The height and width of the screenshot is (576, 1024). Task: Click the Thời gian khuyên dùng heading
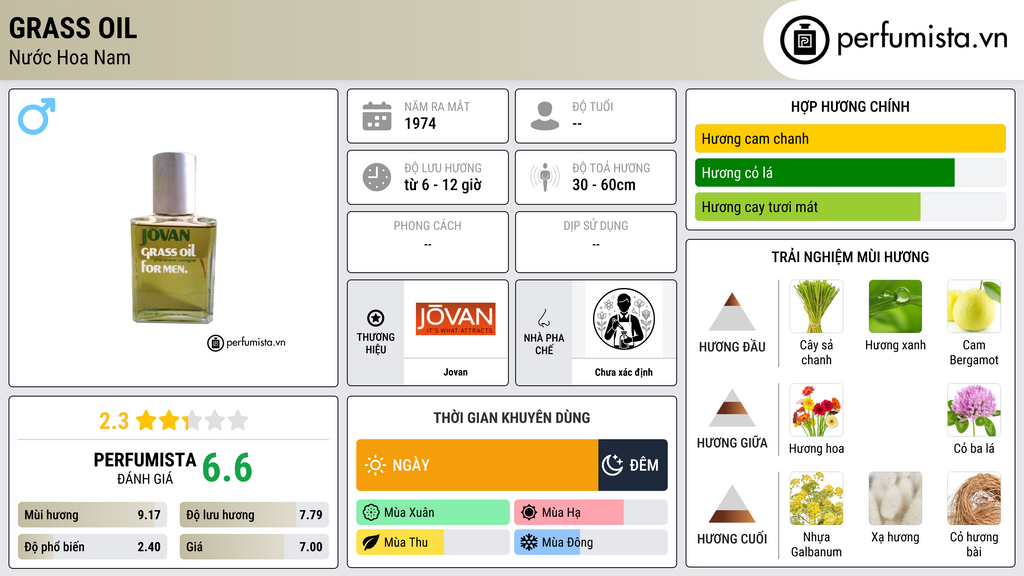point(512,417)
